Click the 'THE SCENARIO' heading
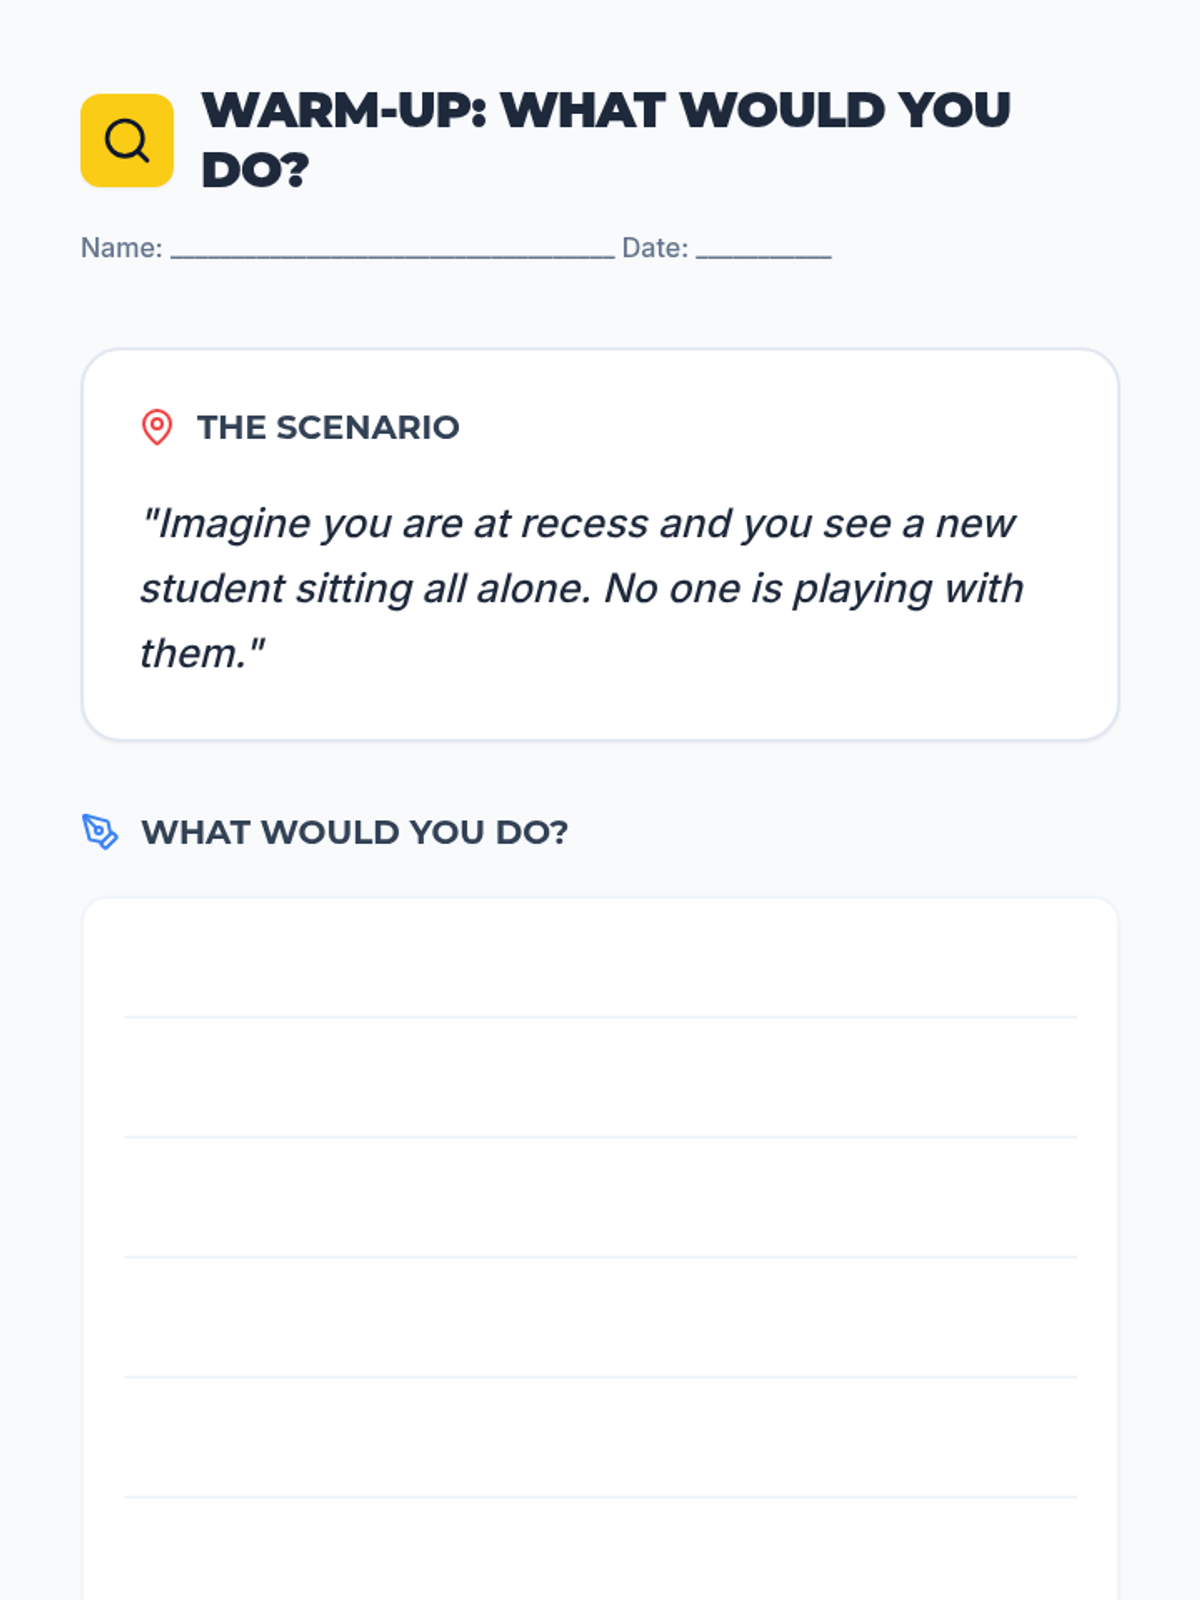The height and width of the screenshot is (1600, 1200). tap(328, 427)
